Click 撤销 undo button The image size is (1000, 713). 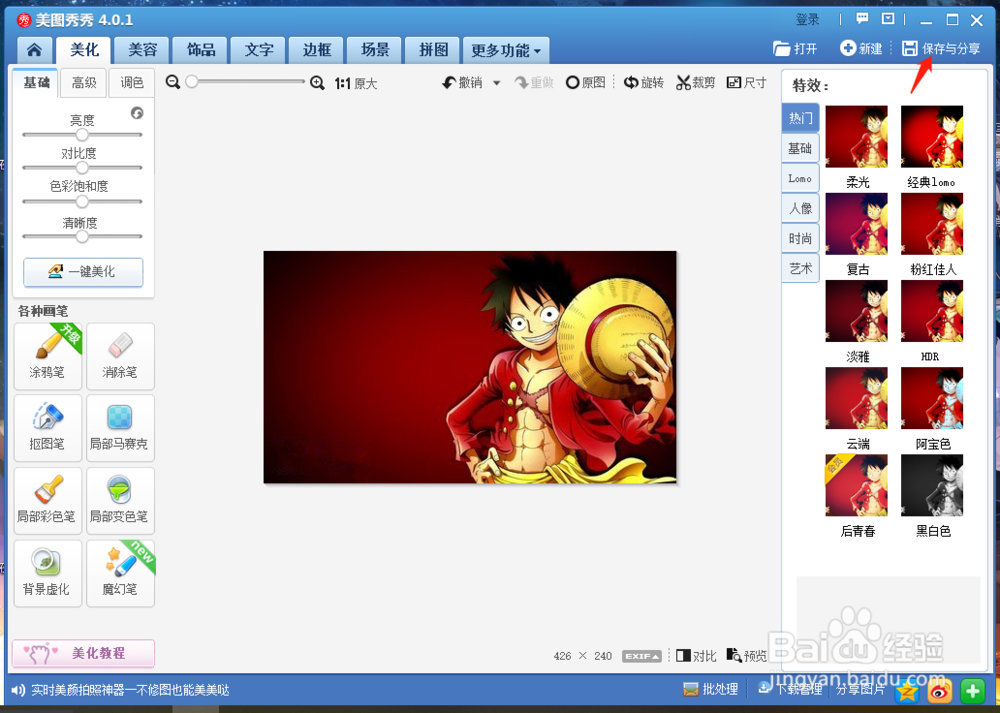tap(463, 83)
